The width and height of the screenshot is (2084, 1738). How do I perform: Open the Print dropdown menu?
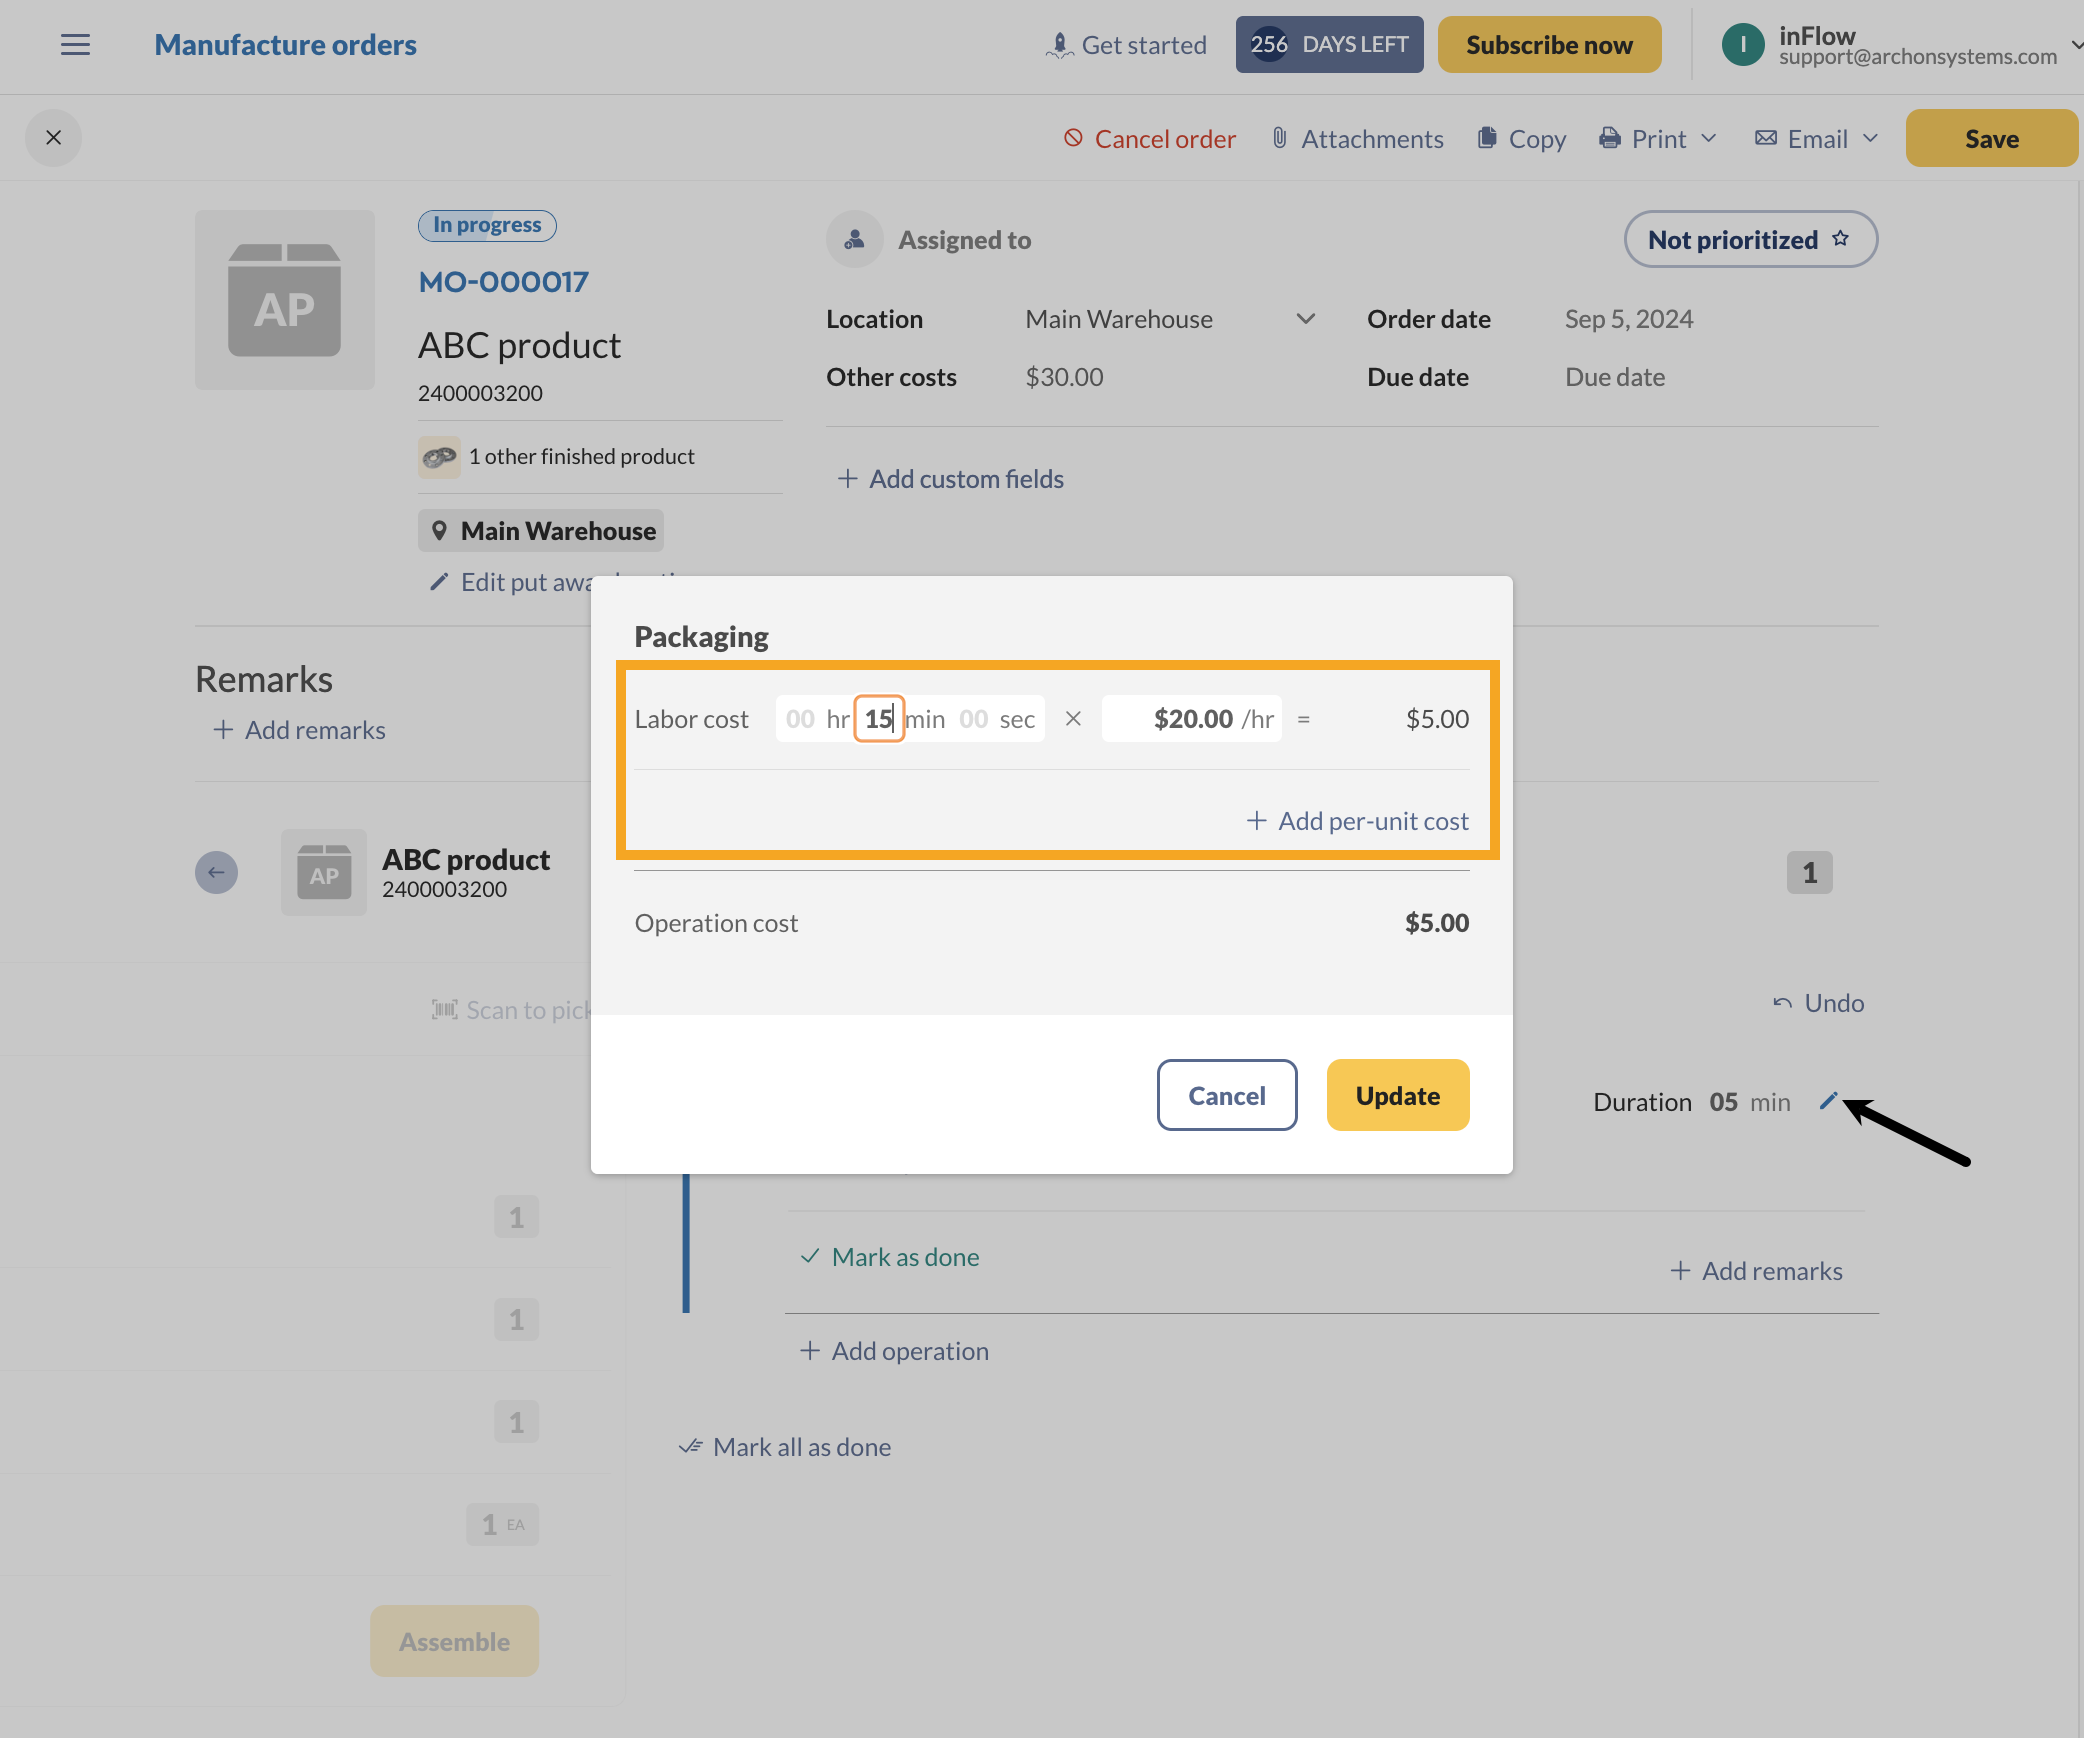(x=1709, y=138)
